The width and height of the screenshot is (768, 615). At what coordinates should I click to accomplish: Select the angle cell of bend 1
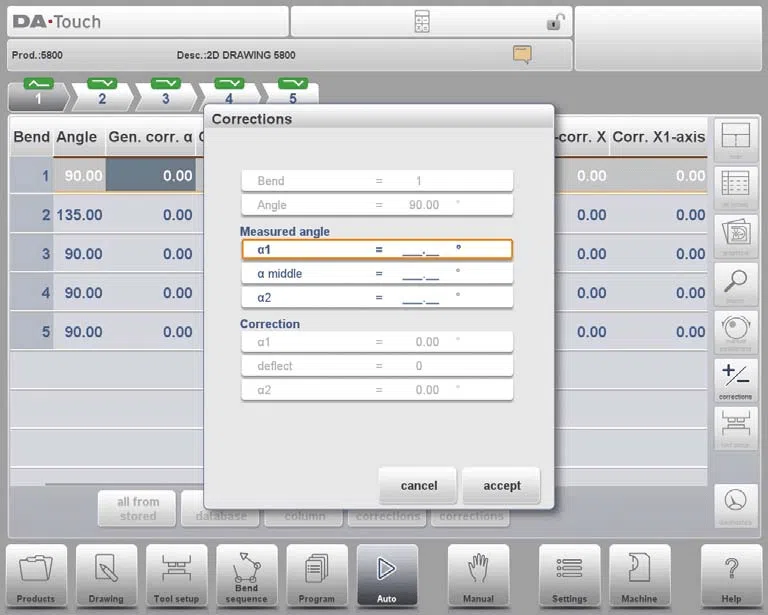tap(79, 175)
